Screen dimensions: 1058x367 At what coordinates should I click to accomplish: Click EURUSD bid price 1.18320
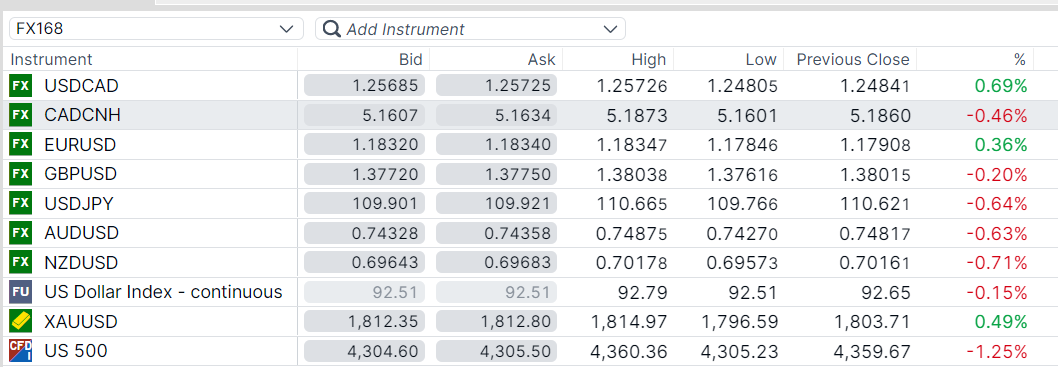[x=364, y=145]
